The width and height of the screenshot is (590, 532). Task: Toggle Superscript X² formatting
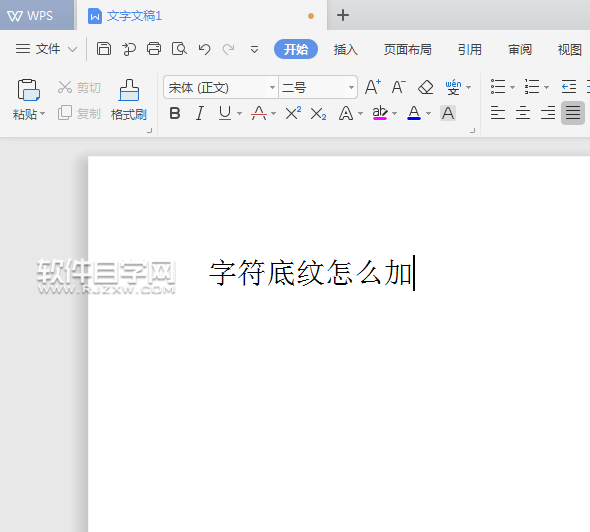(293, 113)
